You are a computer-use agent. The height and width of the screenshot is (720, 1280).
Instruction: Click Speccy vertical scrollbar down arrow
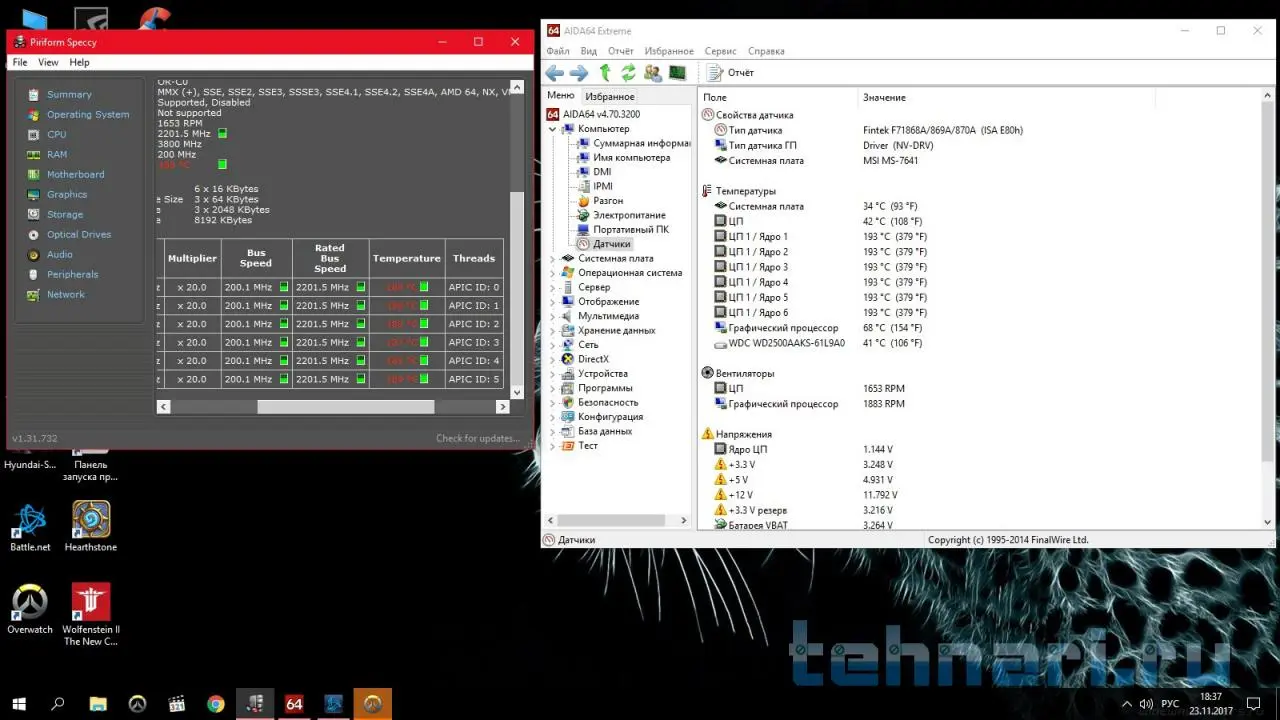pyautogui.click(x=517, y=392)
